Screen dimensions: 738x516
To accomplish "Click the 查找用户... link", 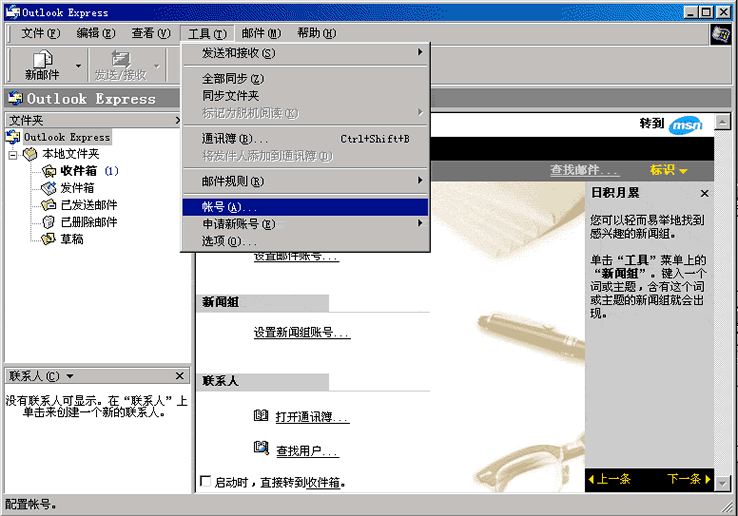I will [307, 451].
